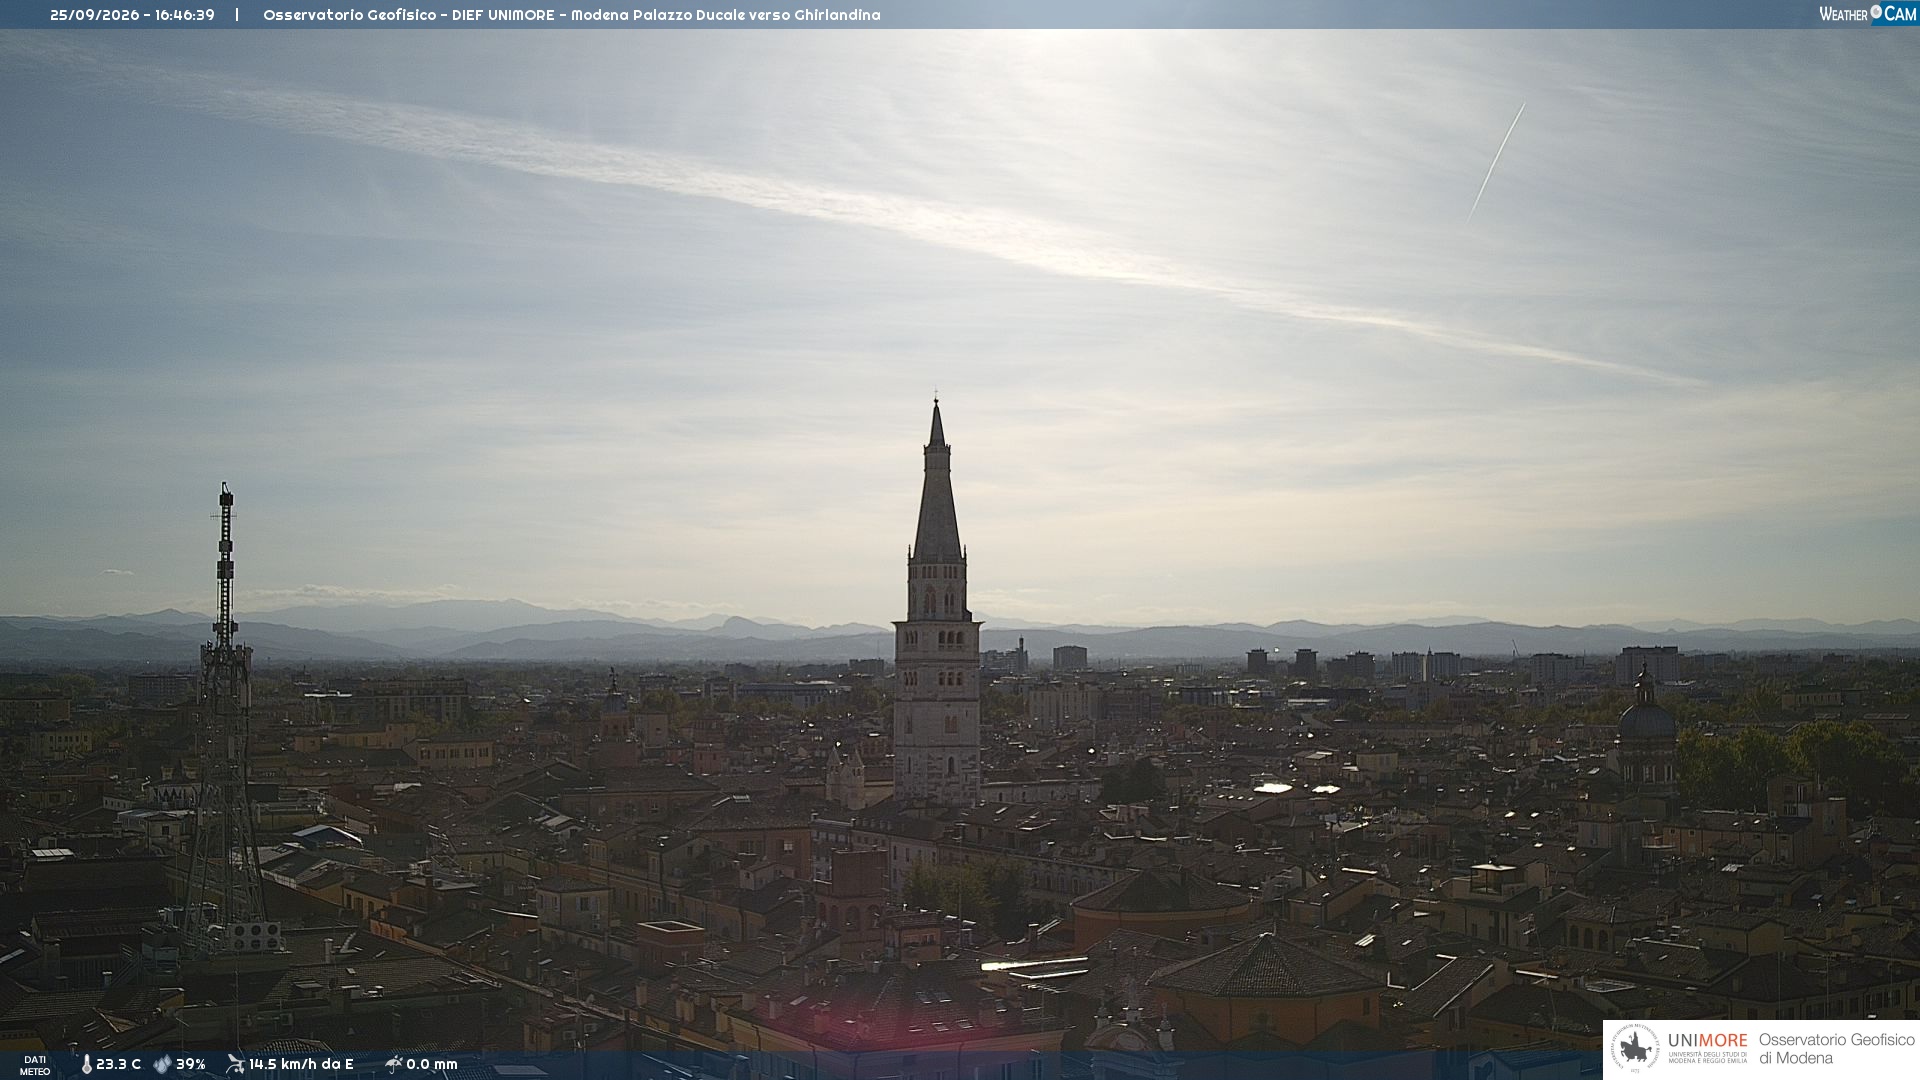Click the wind anemometer icon
Screen dimensions: 1920x1080
point(235,1064)
